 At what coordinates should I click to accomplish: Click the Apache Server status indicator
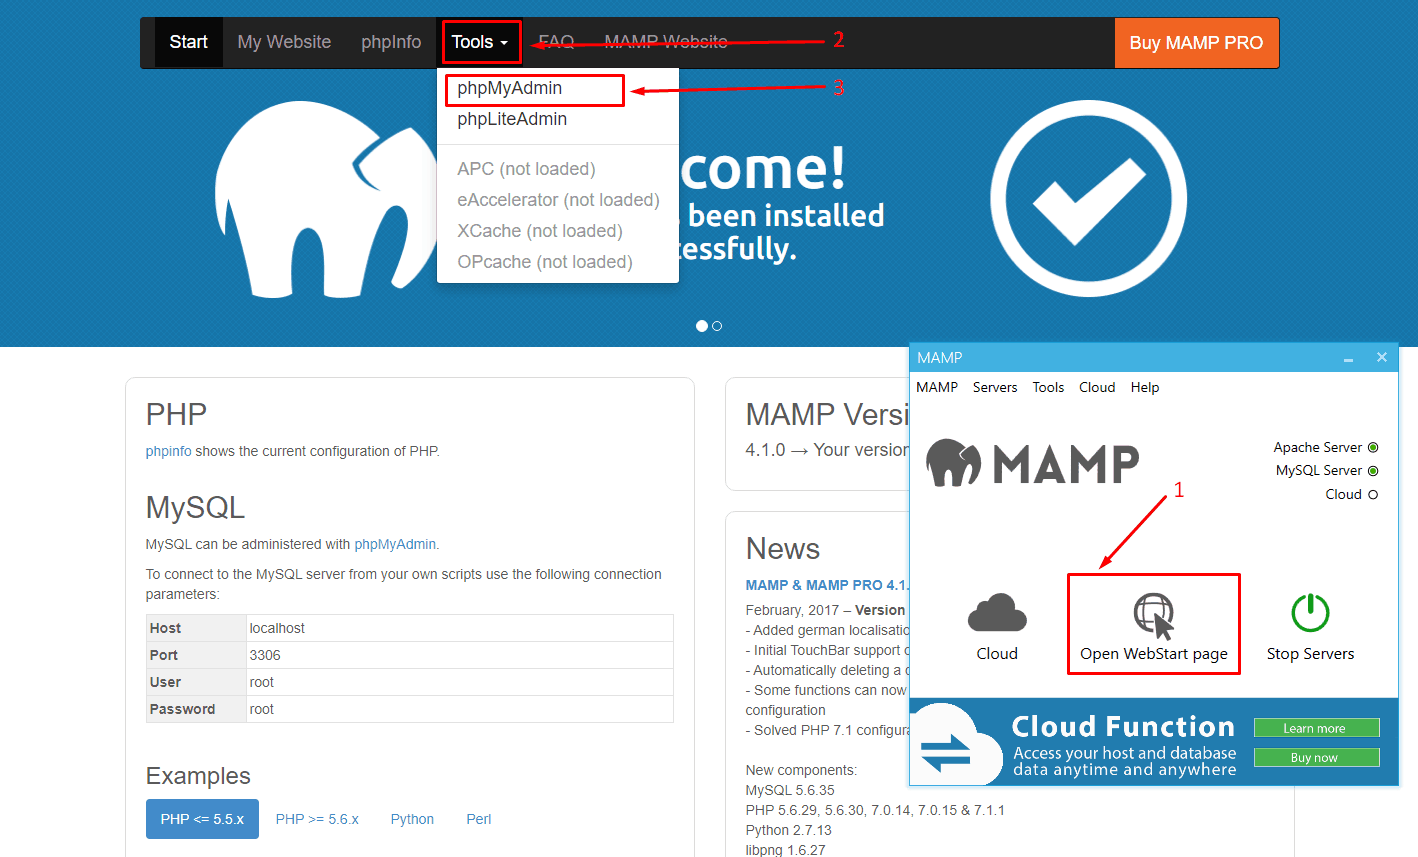click(1373, 447)
